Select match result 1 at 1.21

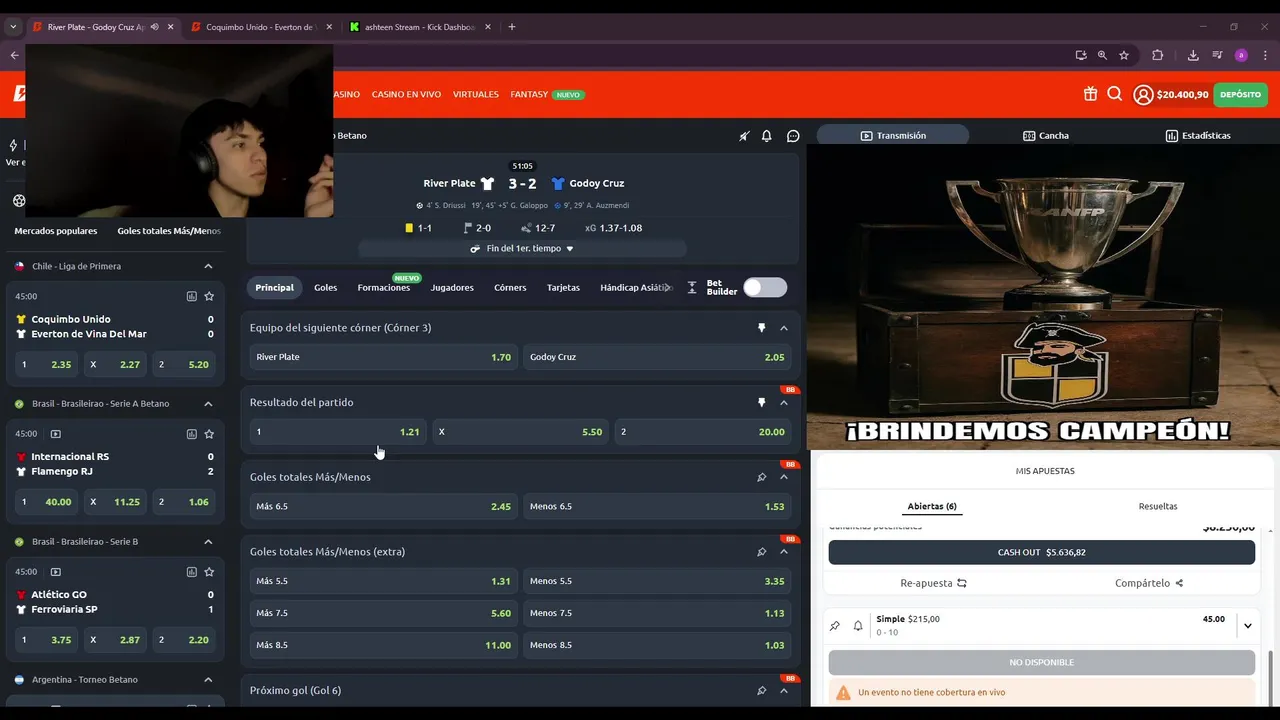pyautogui.click(x=338, y=432)
